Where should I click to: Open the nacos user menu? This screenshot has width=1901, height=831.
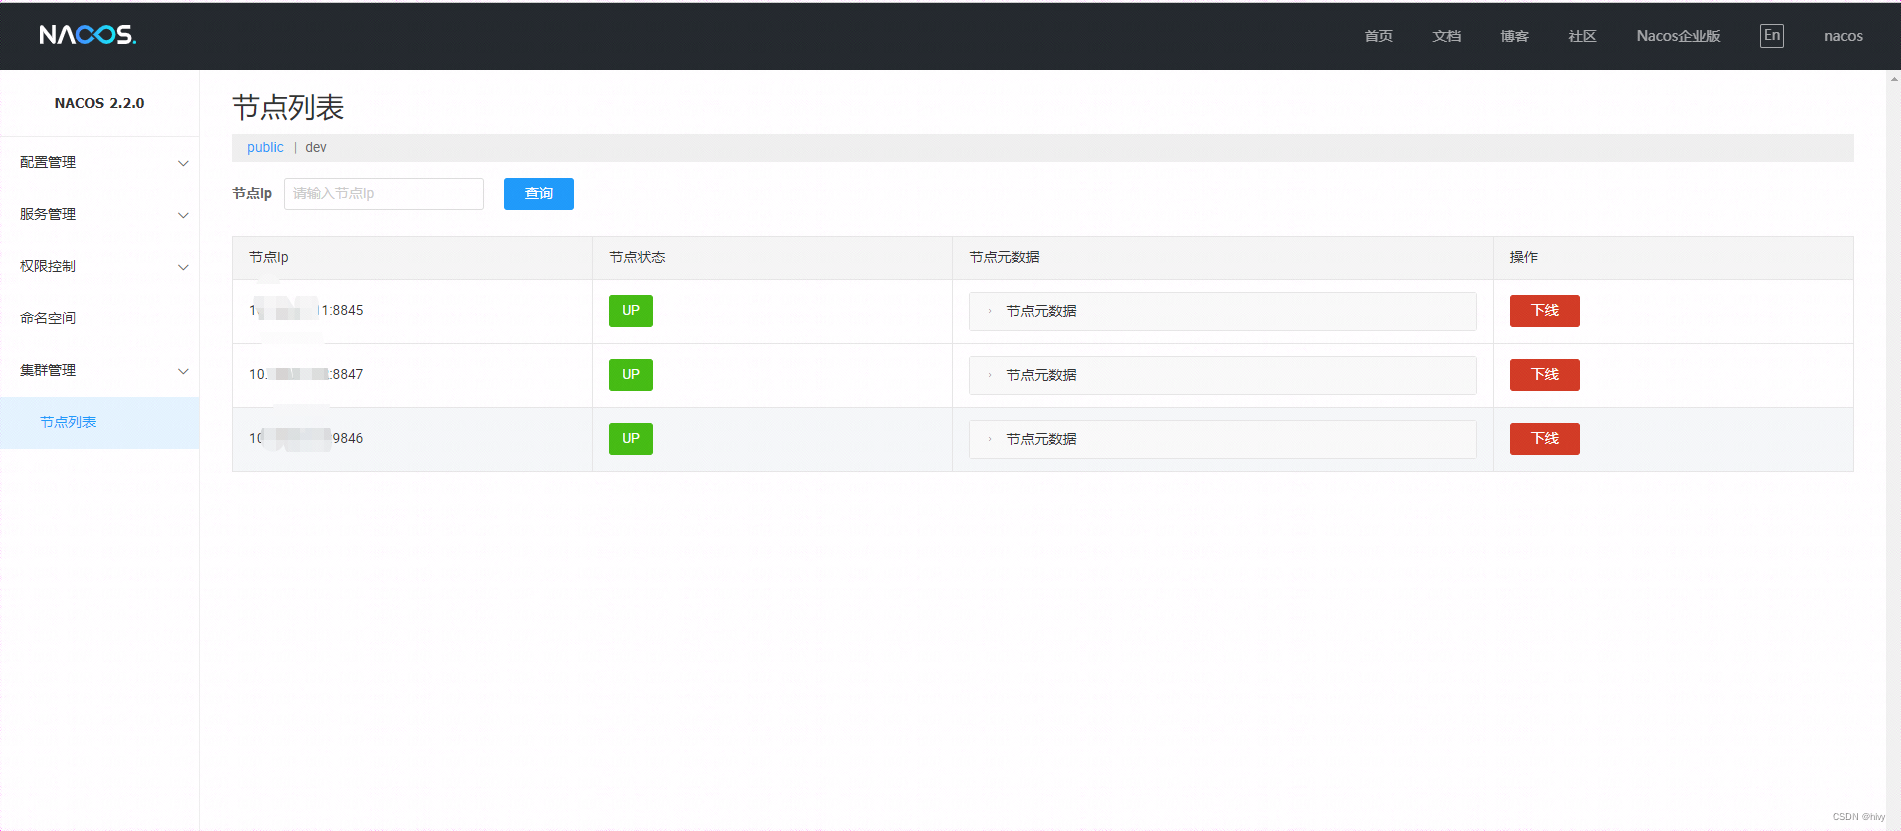(1843, 36)
